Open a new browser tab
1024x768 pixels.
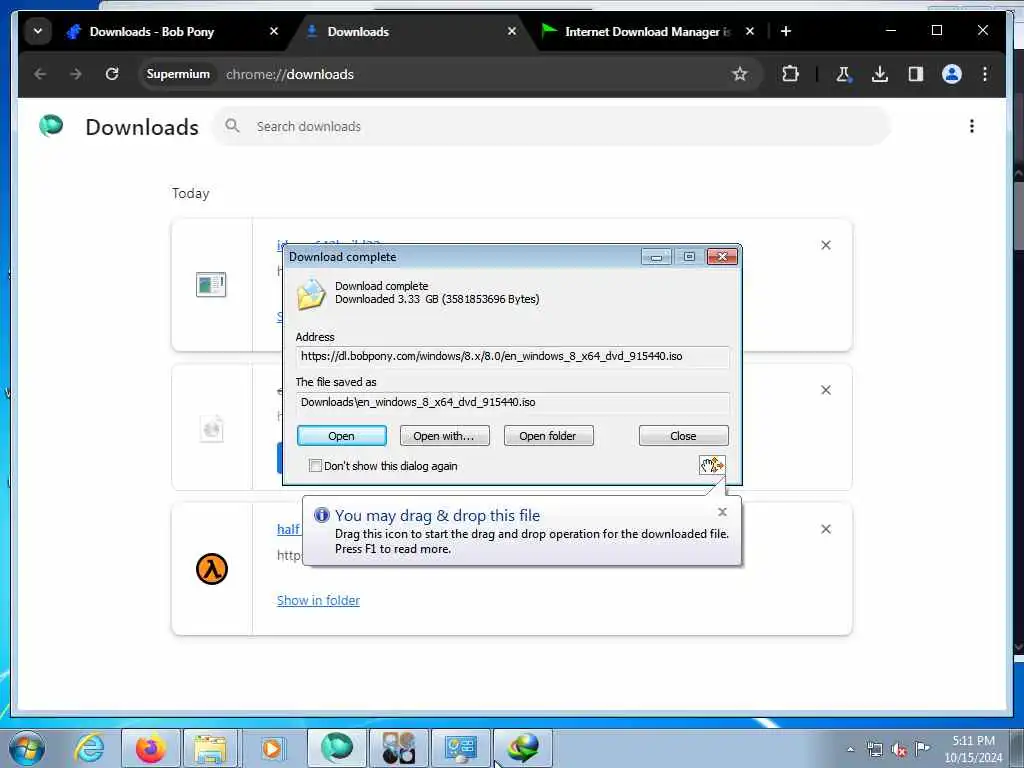[x=786, y=31]
